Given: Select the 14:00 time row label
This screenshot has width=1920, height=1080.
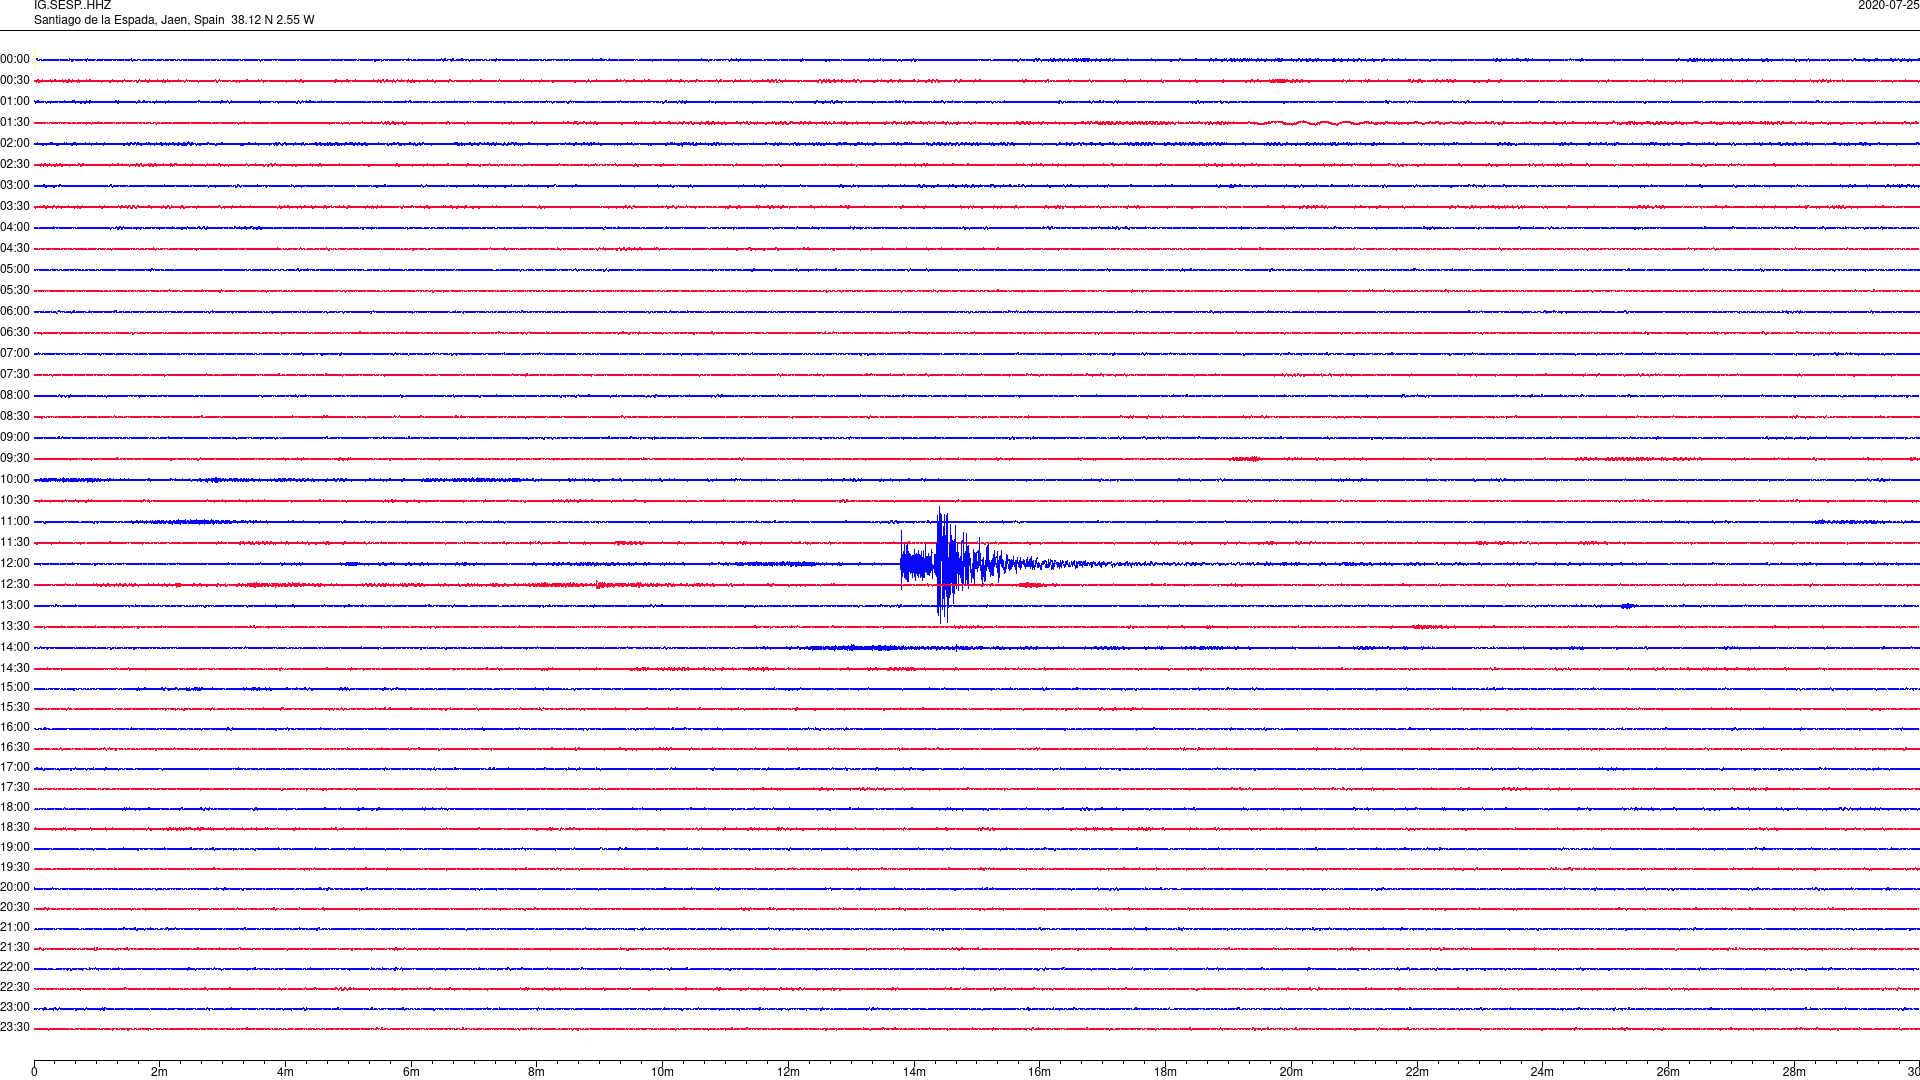Looking at the screenshot, I should point(15,648).
